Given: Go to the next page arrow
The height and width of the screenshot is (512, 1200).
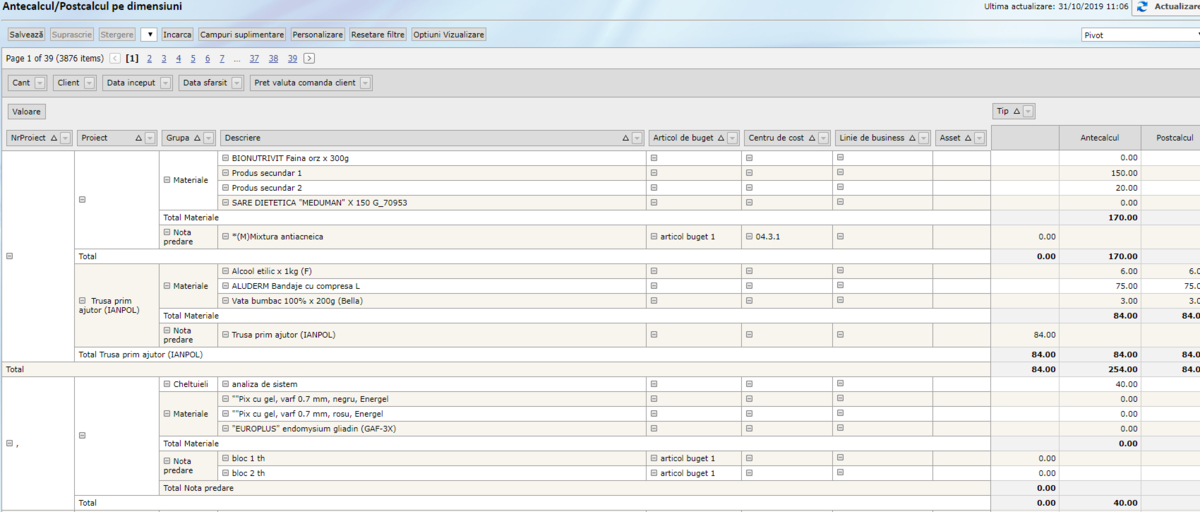Looking at the screenshot, I should pyautogui.click(x=309, y=59).
